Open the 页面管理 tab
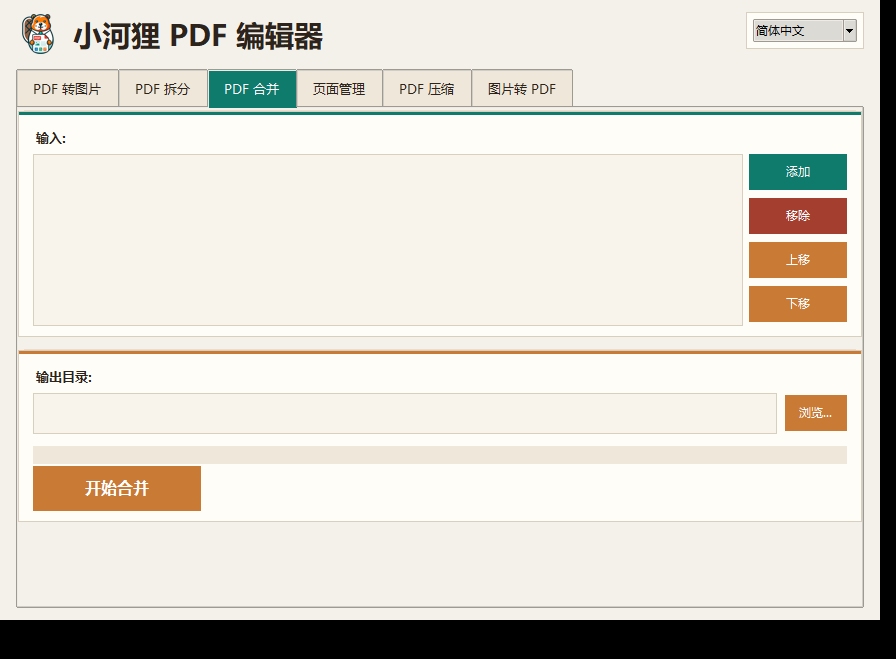This screenshot has height=659, width=896. 339,89
